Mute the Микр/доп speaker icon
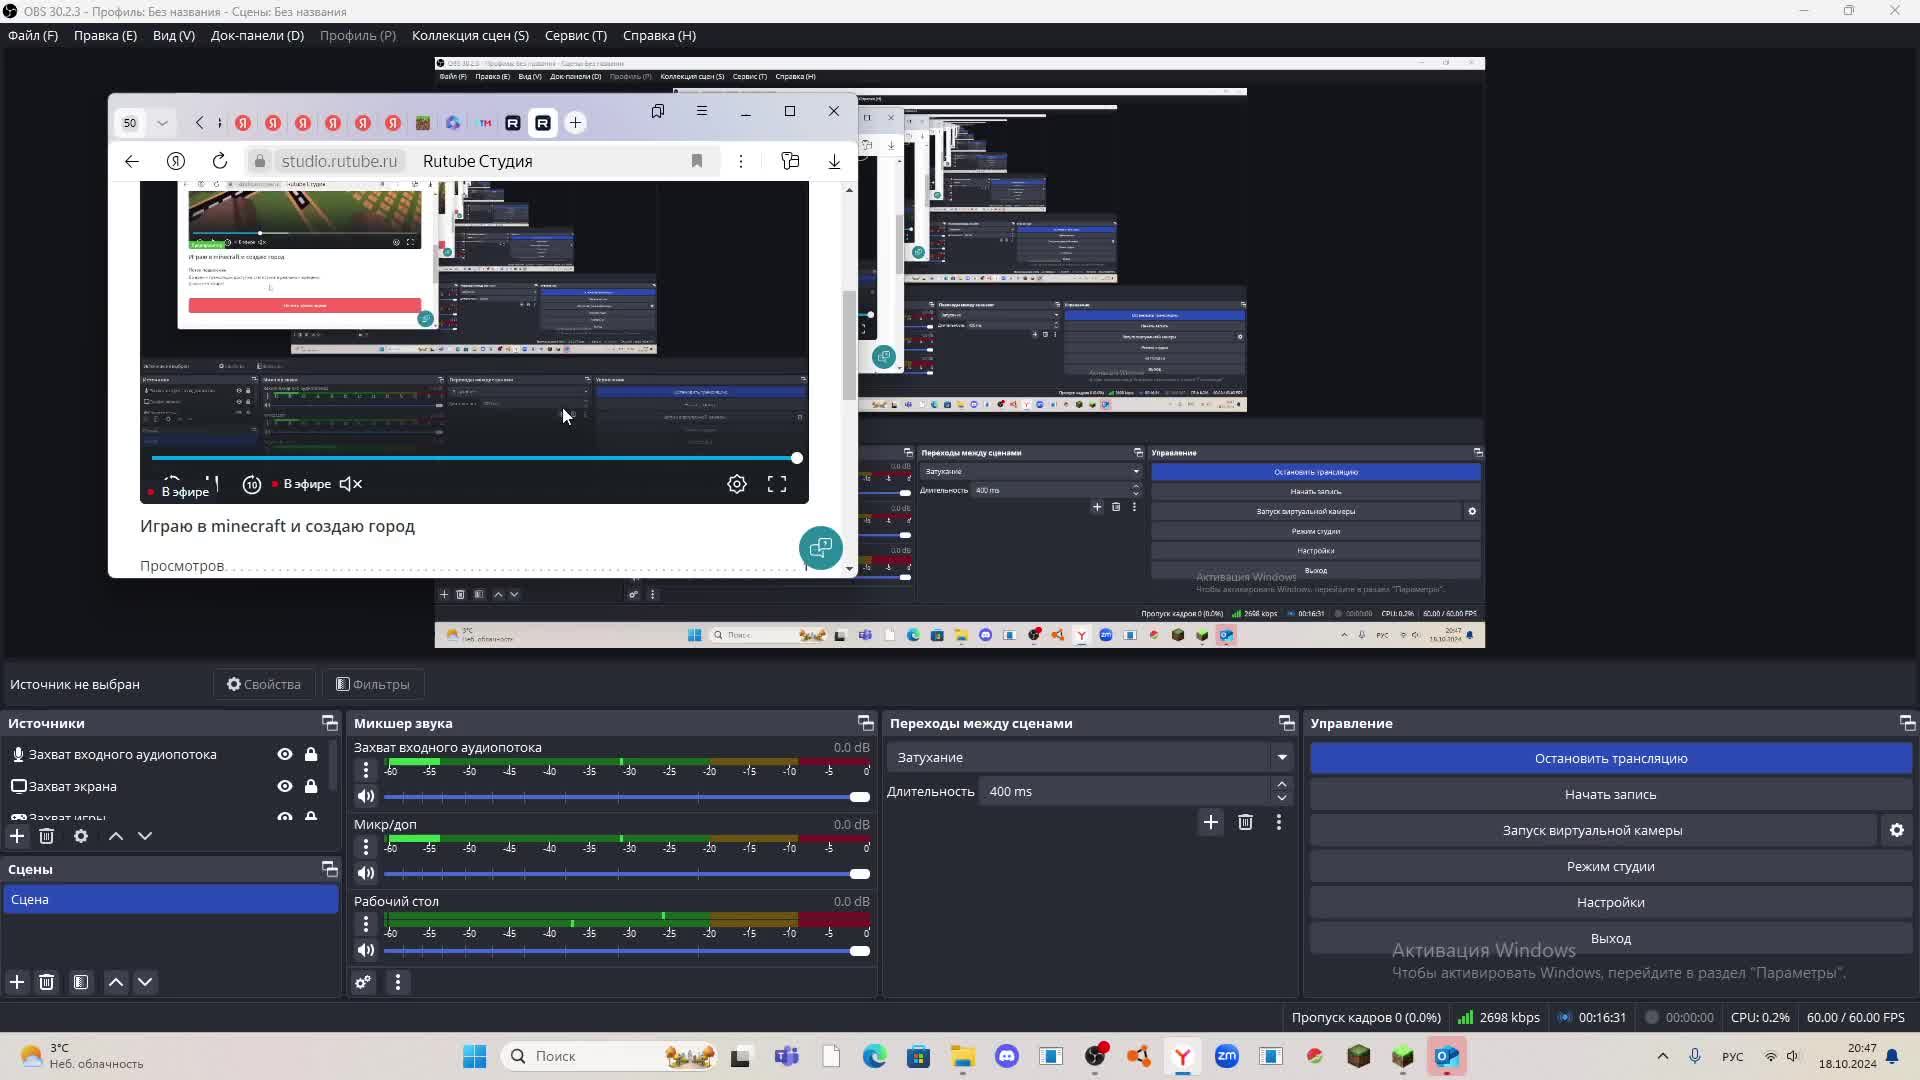Viewport: 1920px width, 1080px height. [366, 873]
